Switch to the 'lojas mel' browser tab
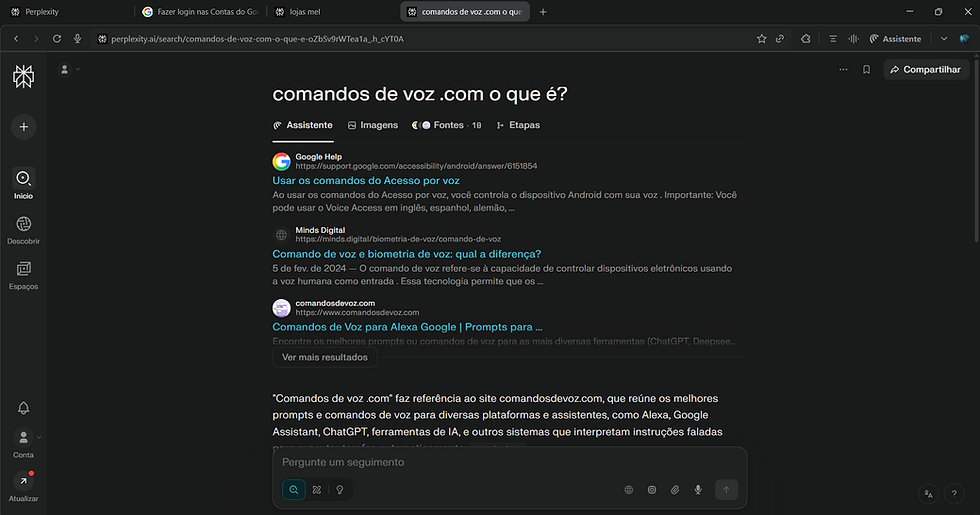This screenshot has width=980, height=515. click(x=332, y=12)
